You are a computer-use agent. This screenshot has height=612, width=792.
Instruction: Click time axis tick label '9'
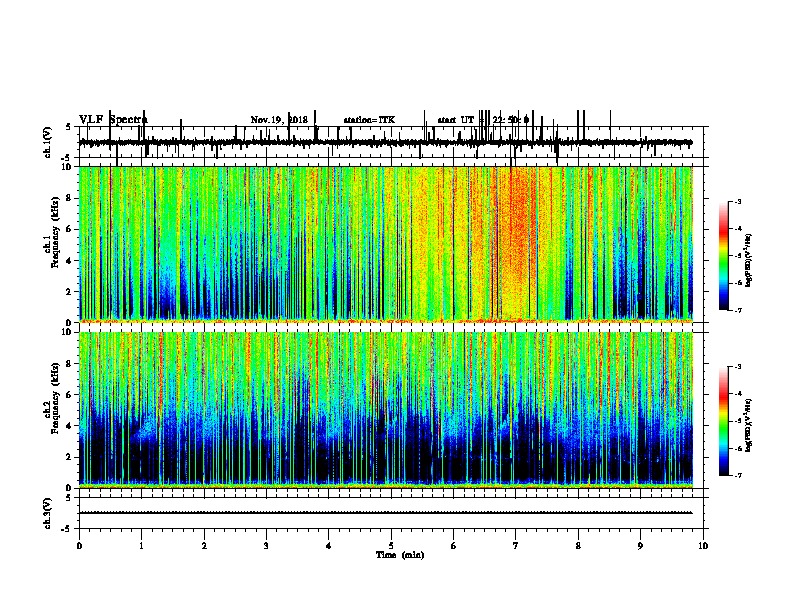point(640,546)
